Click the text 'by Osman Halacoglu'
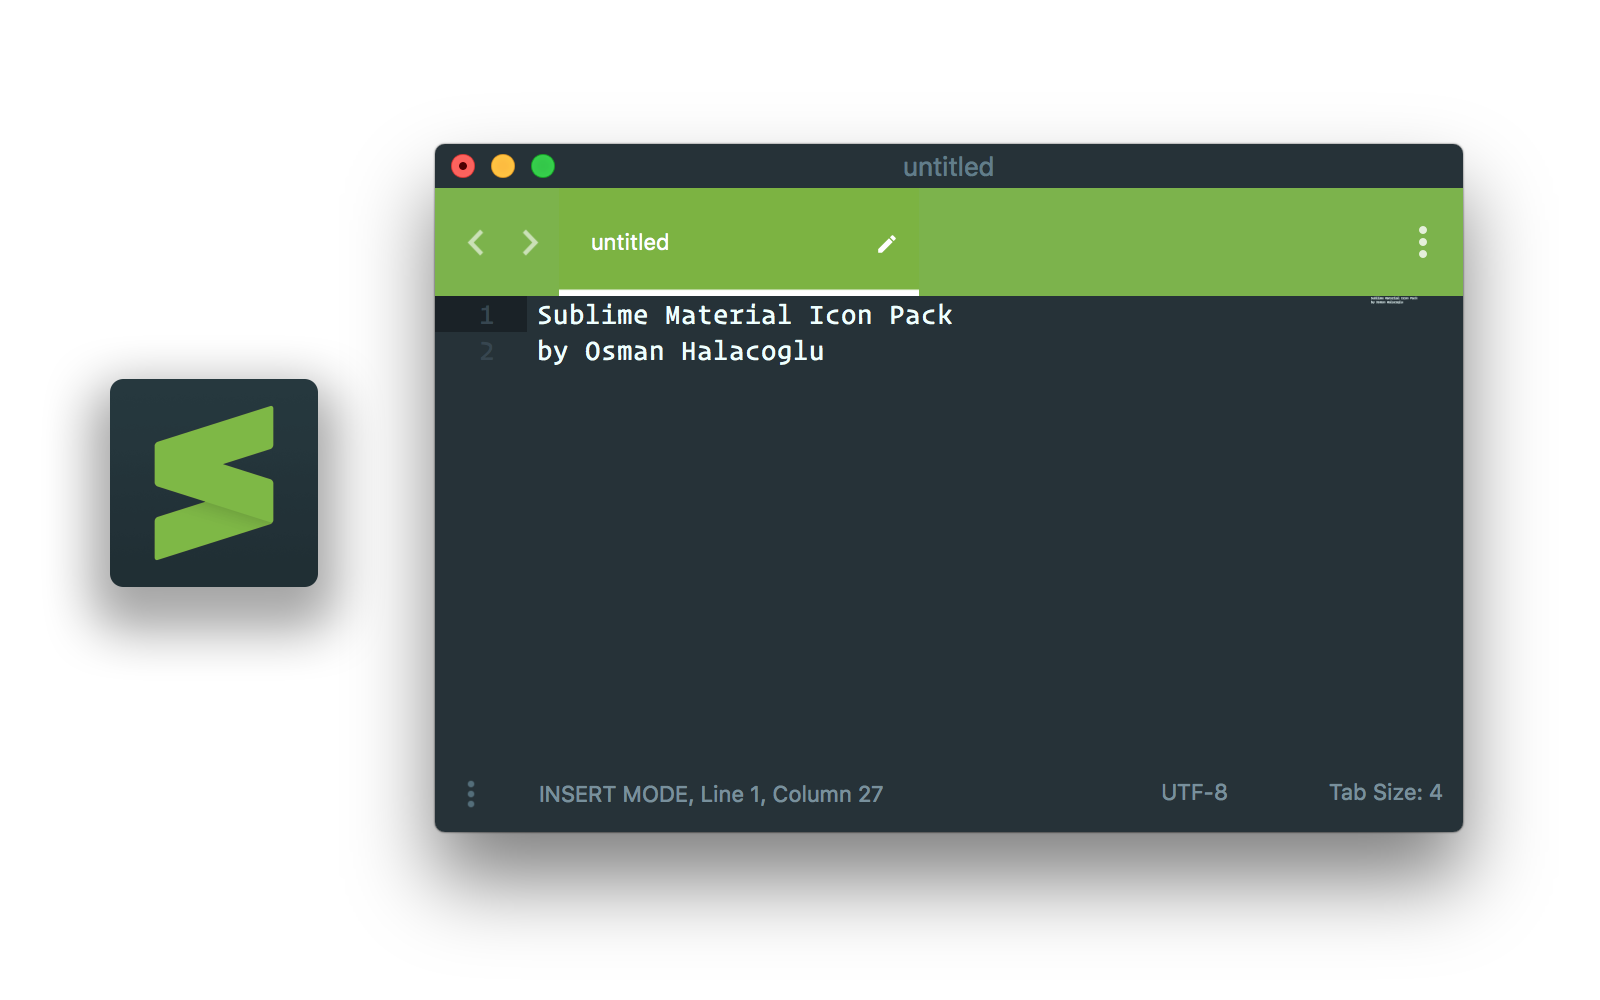 (x=681, y=352)
